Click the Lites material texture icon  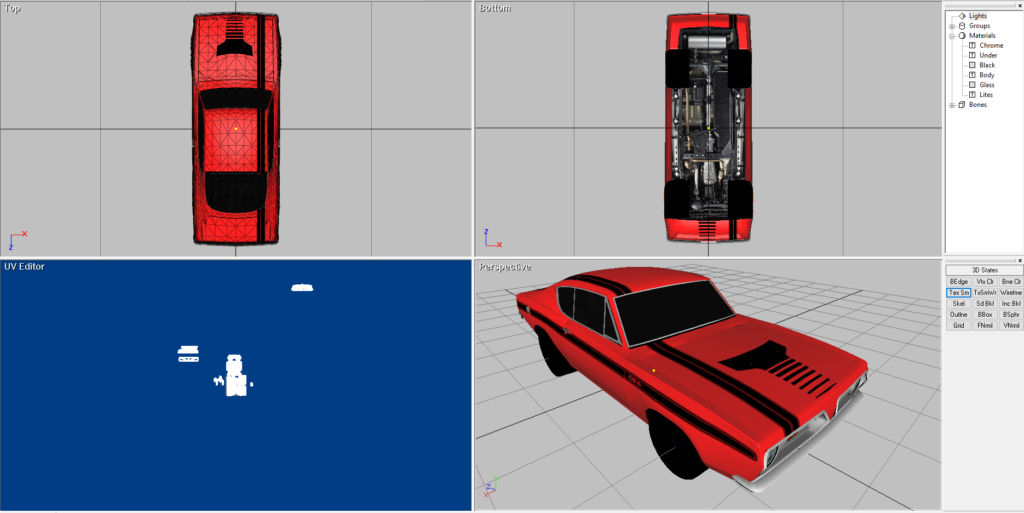pyautogui.click(x=971, y=95)
